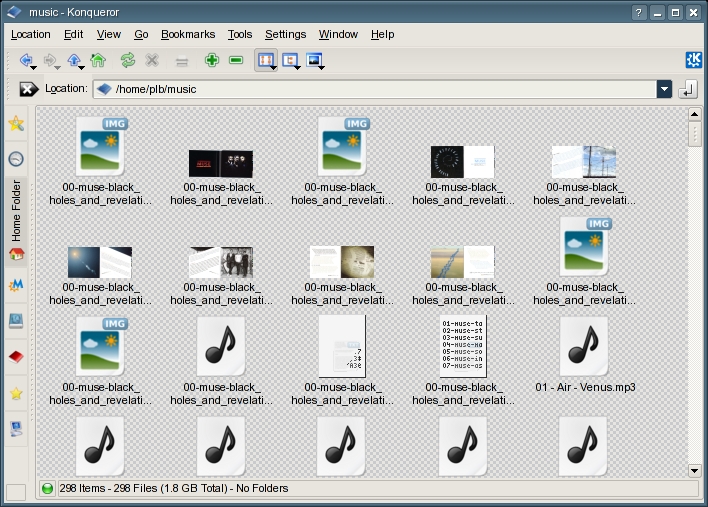The width and height of the screenshot is (708, 507).
Task: Open the Bookmarks sidebar tab (top star)
Action: [x=16, y=123]
